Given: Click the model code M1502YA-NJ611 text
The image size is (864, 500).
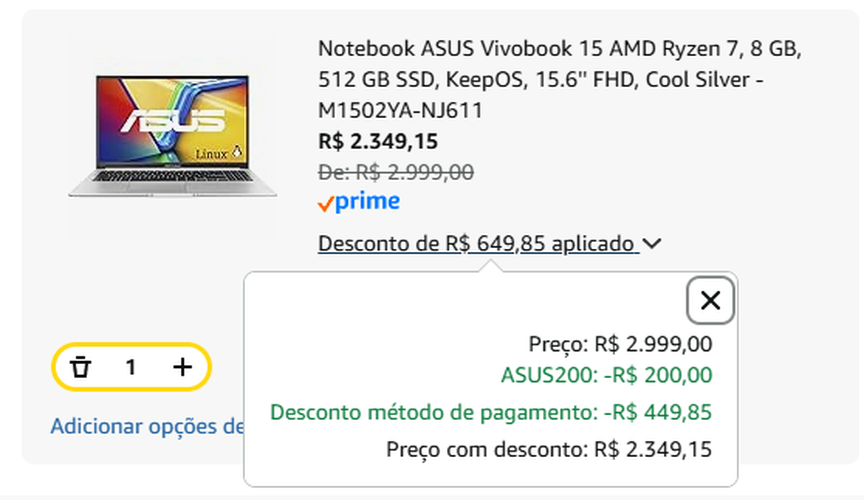Looking at the screenshot, I should pos(400,110).
